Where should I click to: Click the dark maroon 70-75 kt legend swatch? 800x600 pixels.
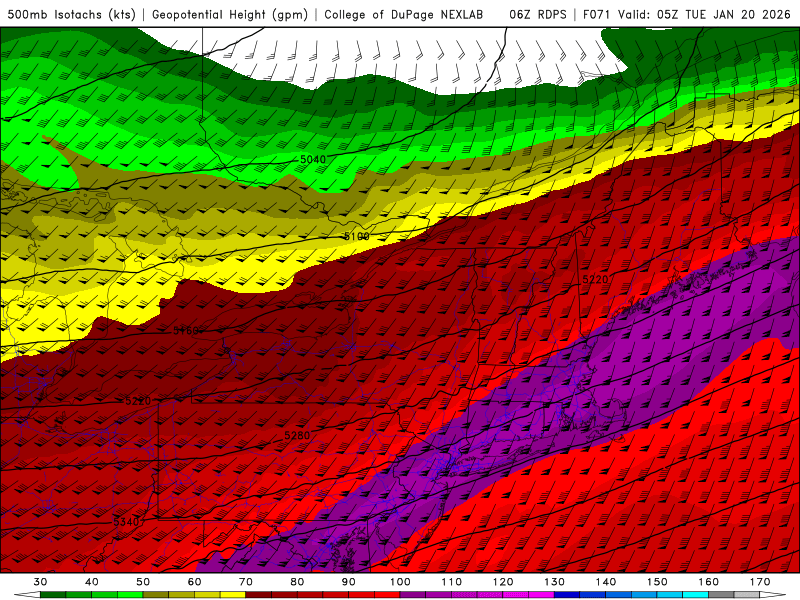[259, 595]
